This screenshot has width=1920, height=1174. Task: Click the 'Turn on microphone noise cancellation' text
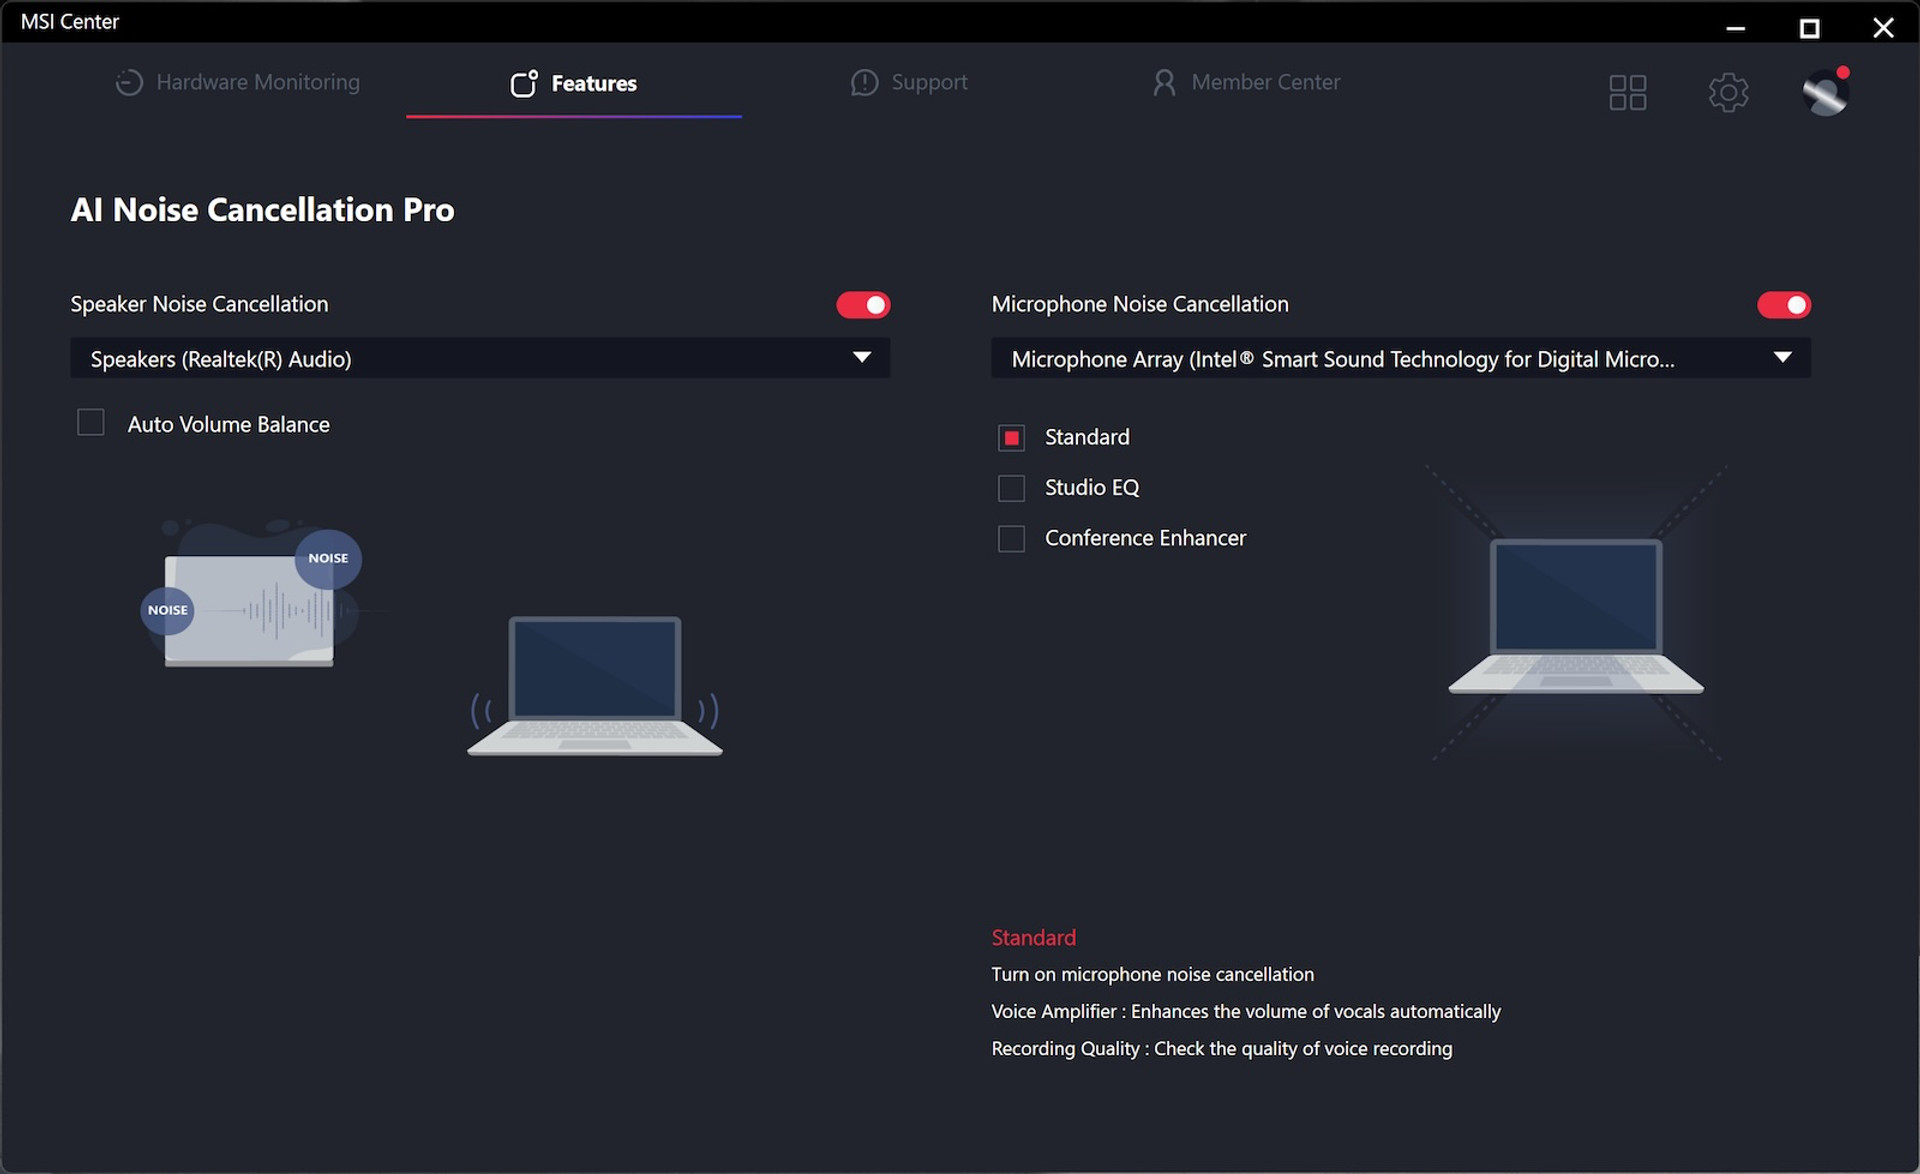1153,974
